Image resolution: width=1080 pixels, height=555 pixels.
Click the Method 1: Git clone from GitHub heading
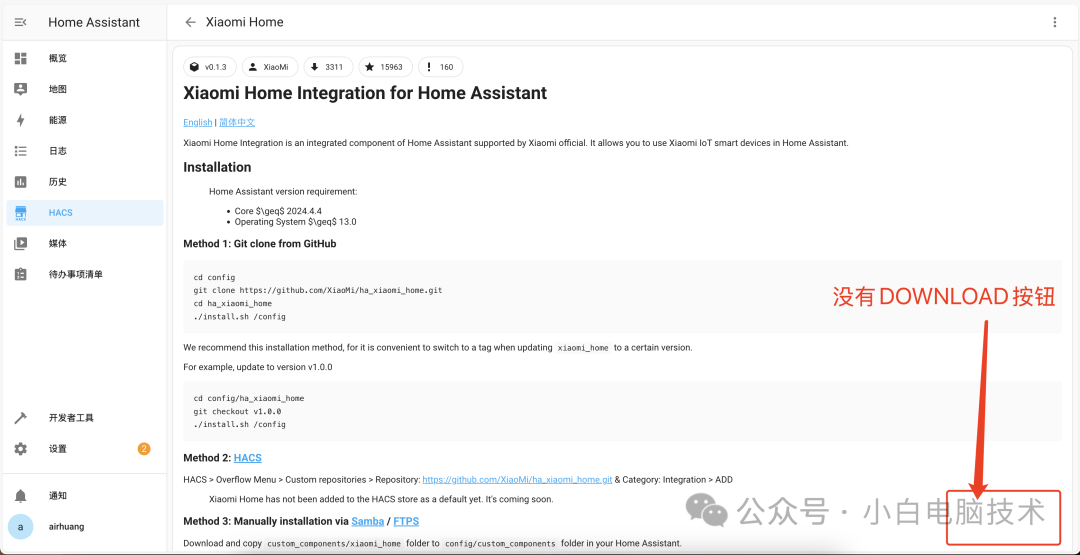click(260, 244)
